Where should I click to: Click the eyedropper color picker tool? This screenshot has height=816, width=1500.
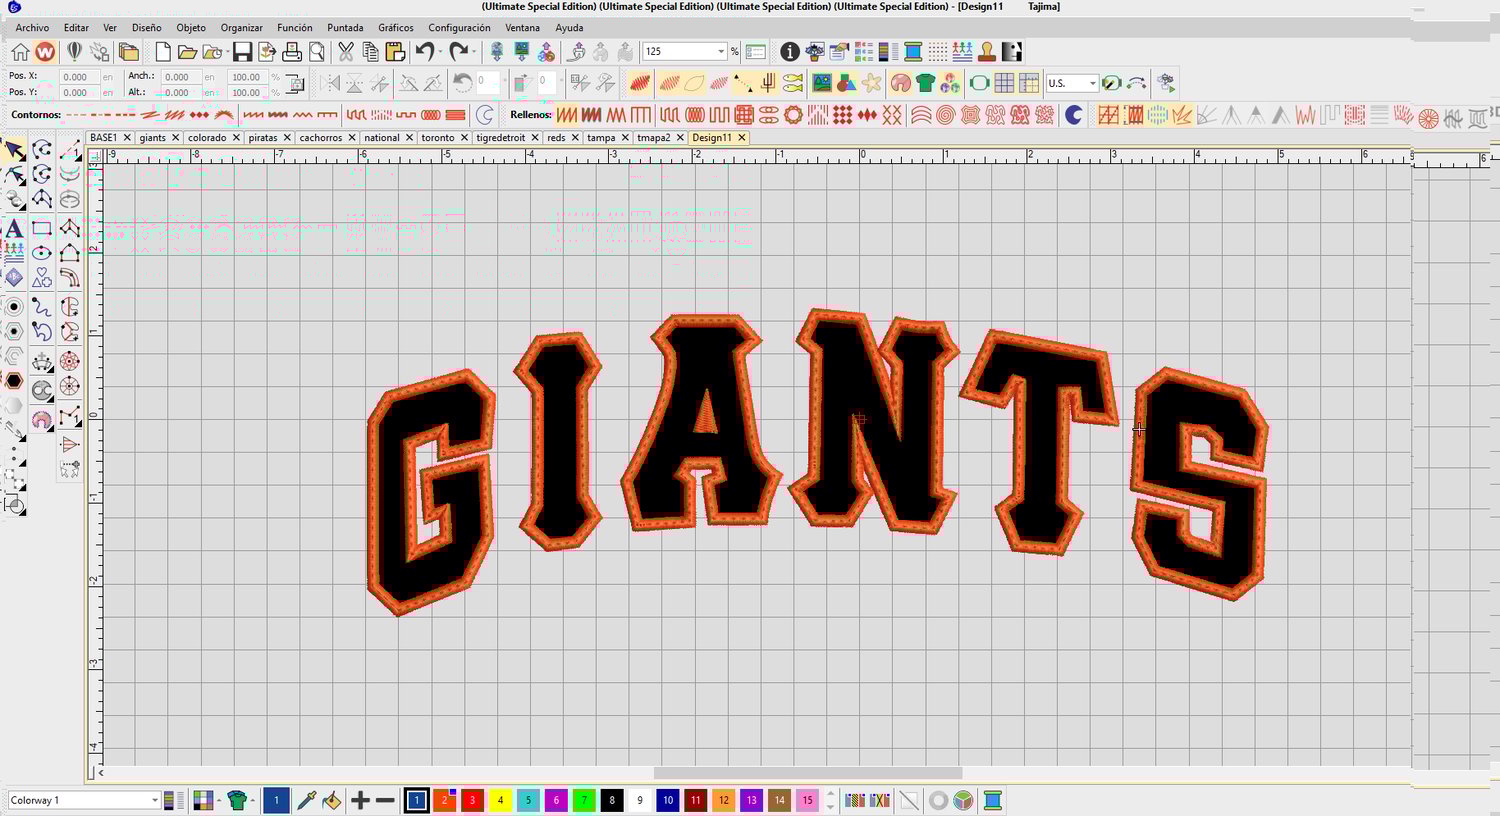pos(307,800)
